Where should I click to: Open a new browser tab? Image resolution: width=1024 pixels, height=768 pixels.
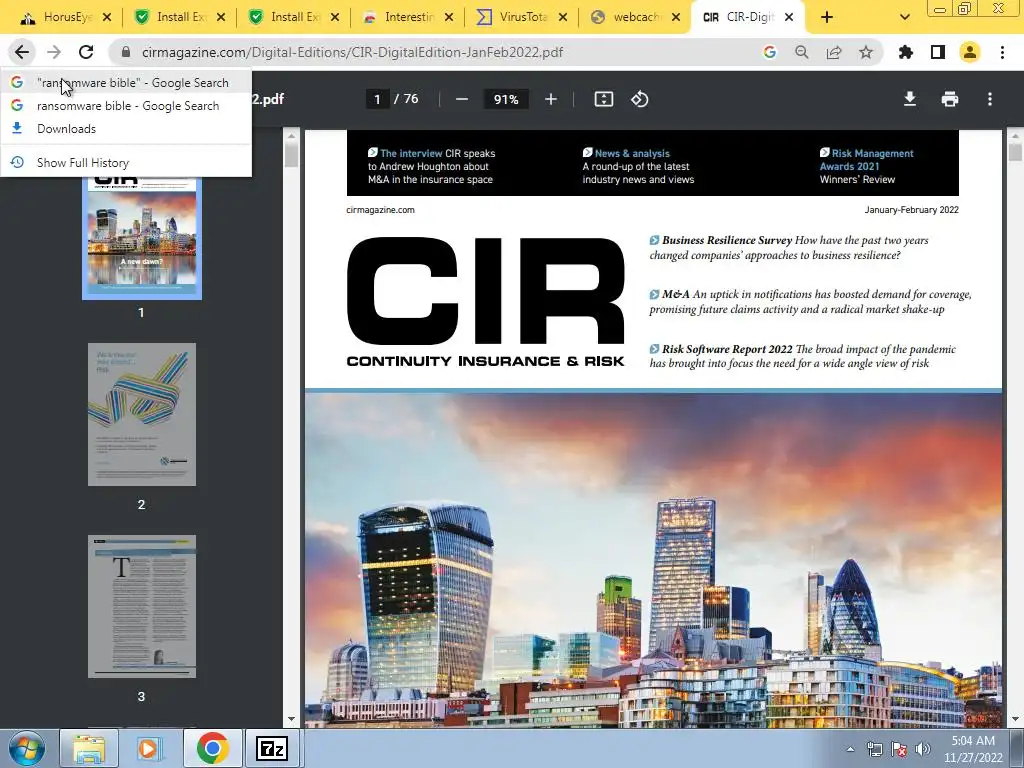(x=827, y=17)
